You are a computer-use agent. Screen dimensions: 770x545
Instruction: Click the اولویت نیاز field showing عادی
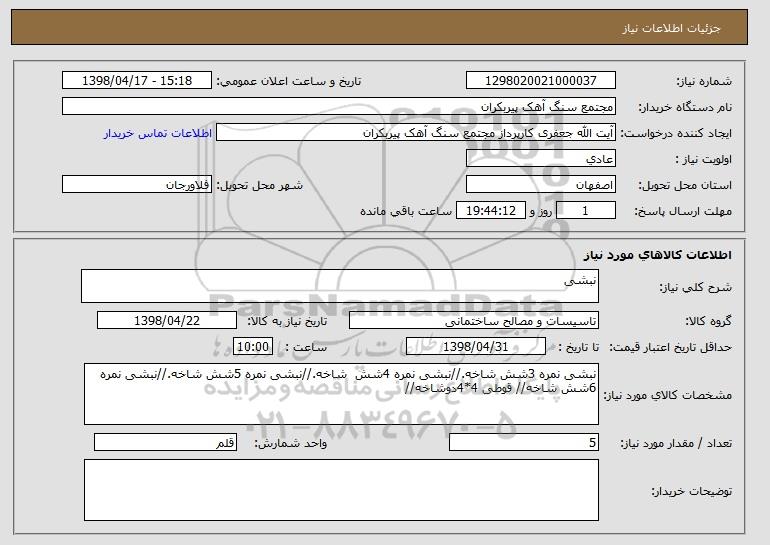pyautogui.click(x=541, y=159)
